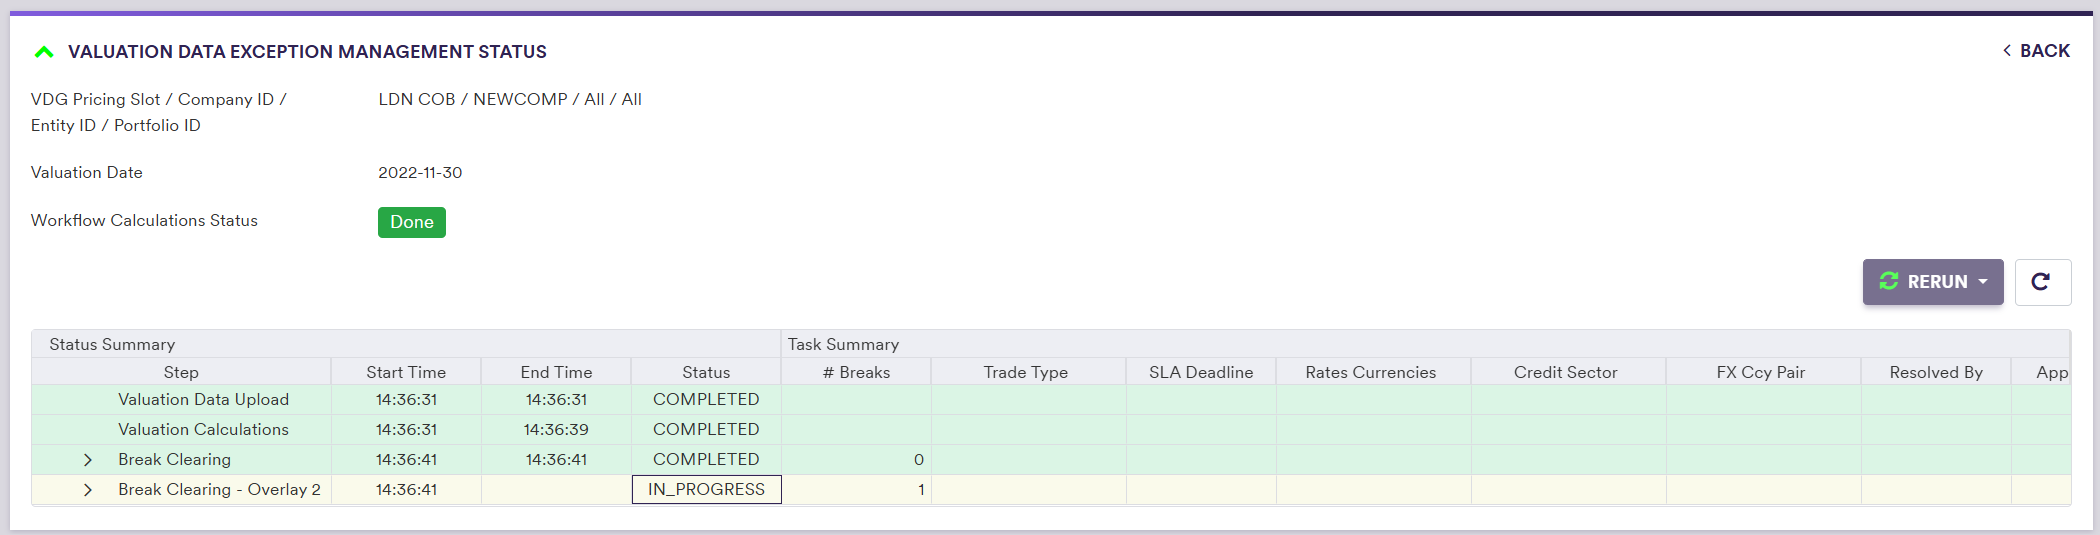
Task: Click the FX Ccy Pair column header
Action: 1760,372
